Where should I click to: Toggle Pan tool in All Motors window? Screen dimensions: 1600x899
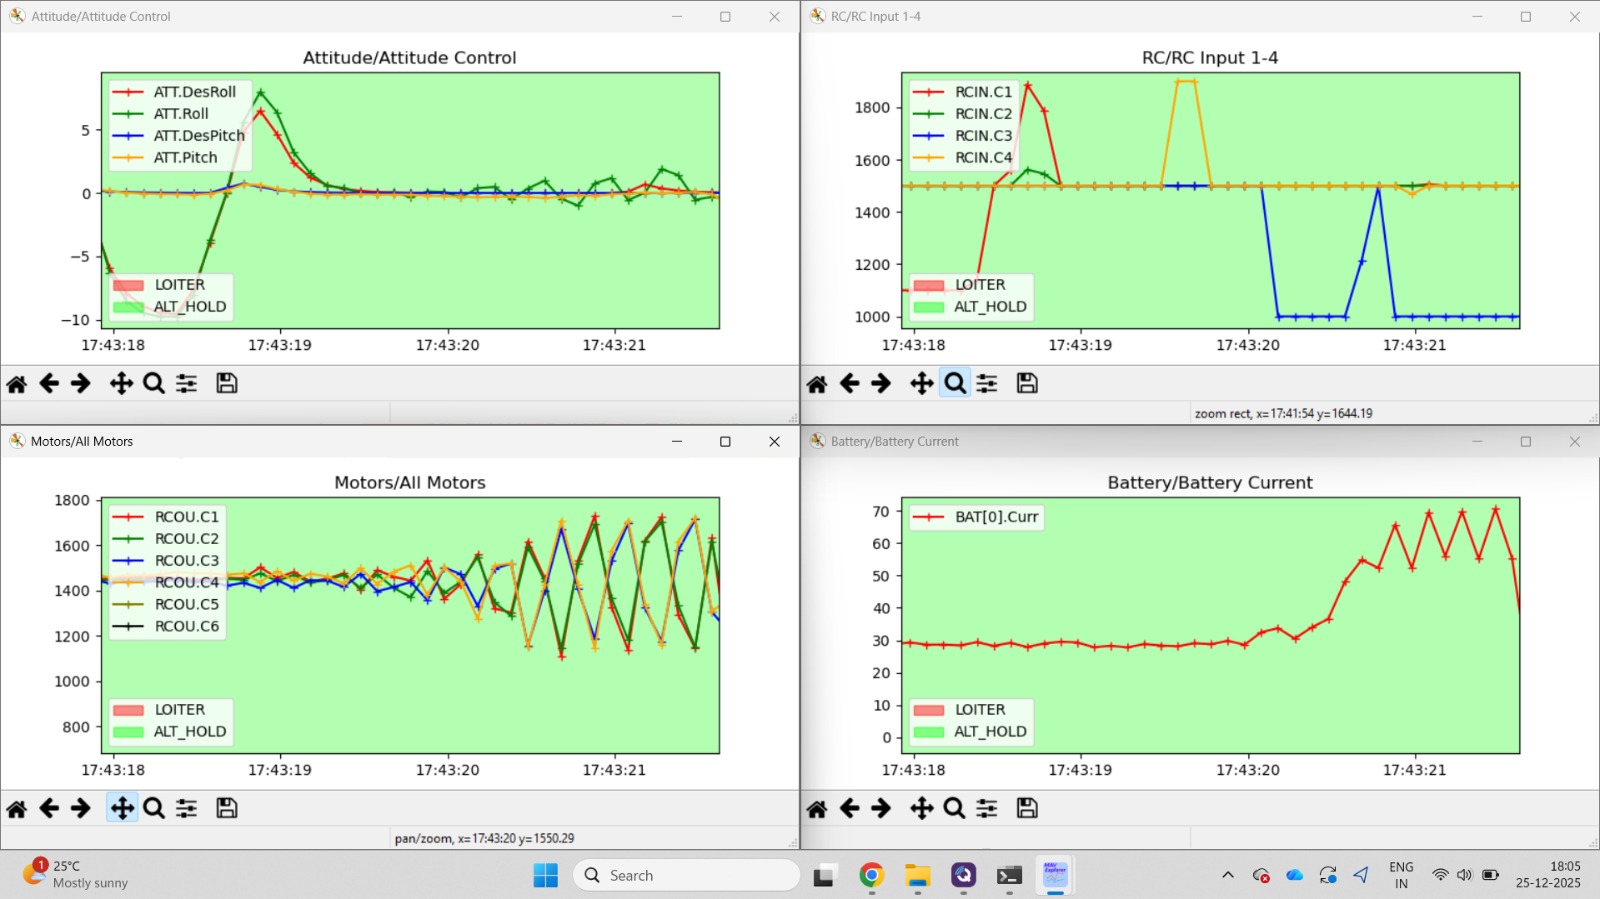pyautogui.click(x=121, y=809)
